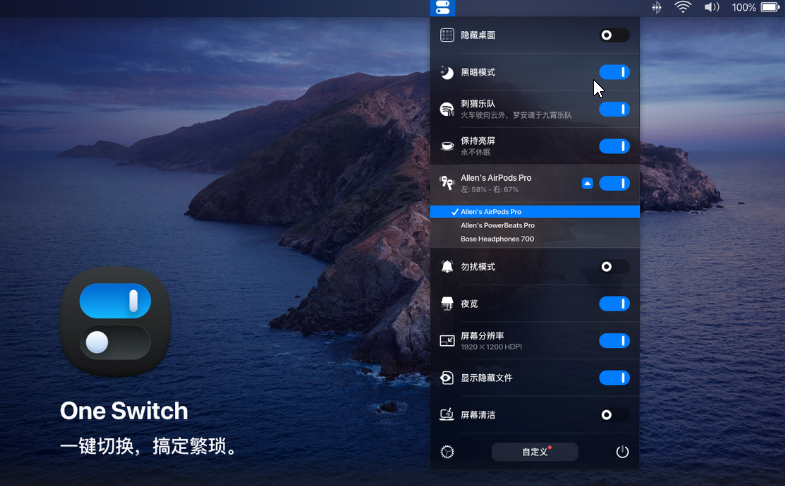Choose Bose Headphones 700 in the list
The image size is (785, 486).
coord(497,239)
